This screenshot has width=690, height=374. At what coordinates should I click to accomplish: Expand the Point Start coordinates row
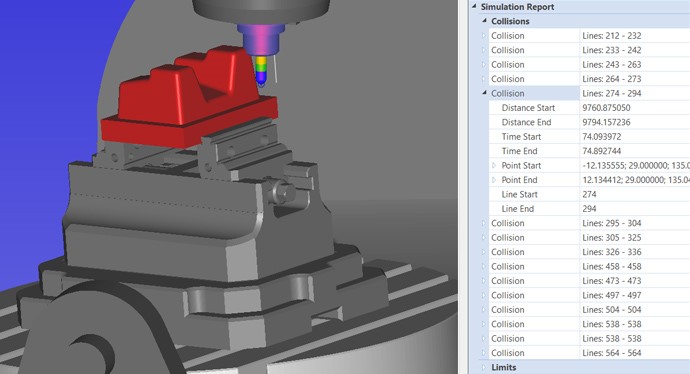tap(494, 165)
